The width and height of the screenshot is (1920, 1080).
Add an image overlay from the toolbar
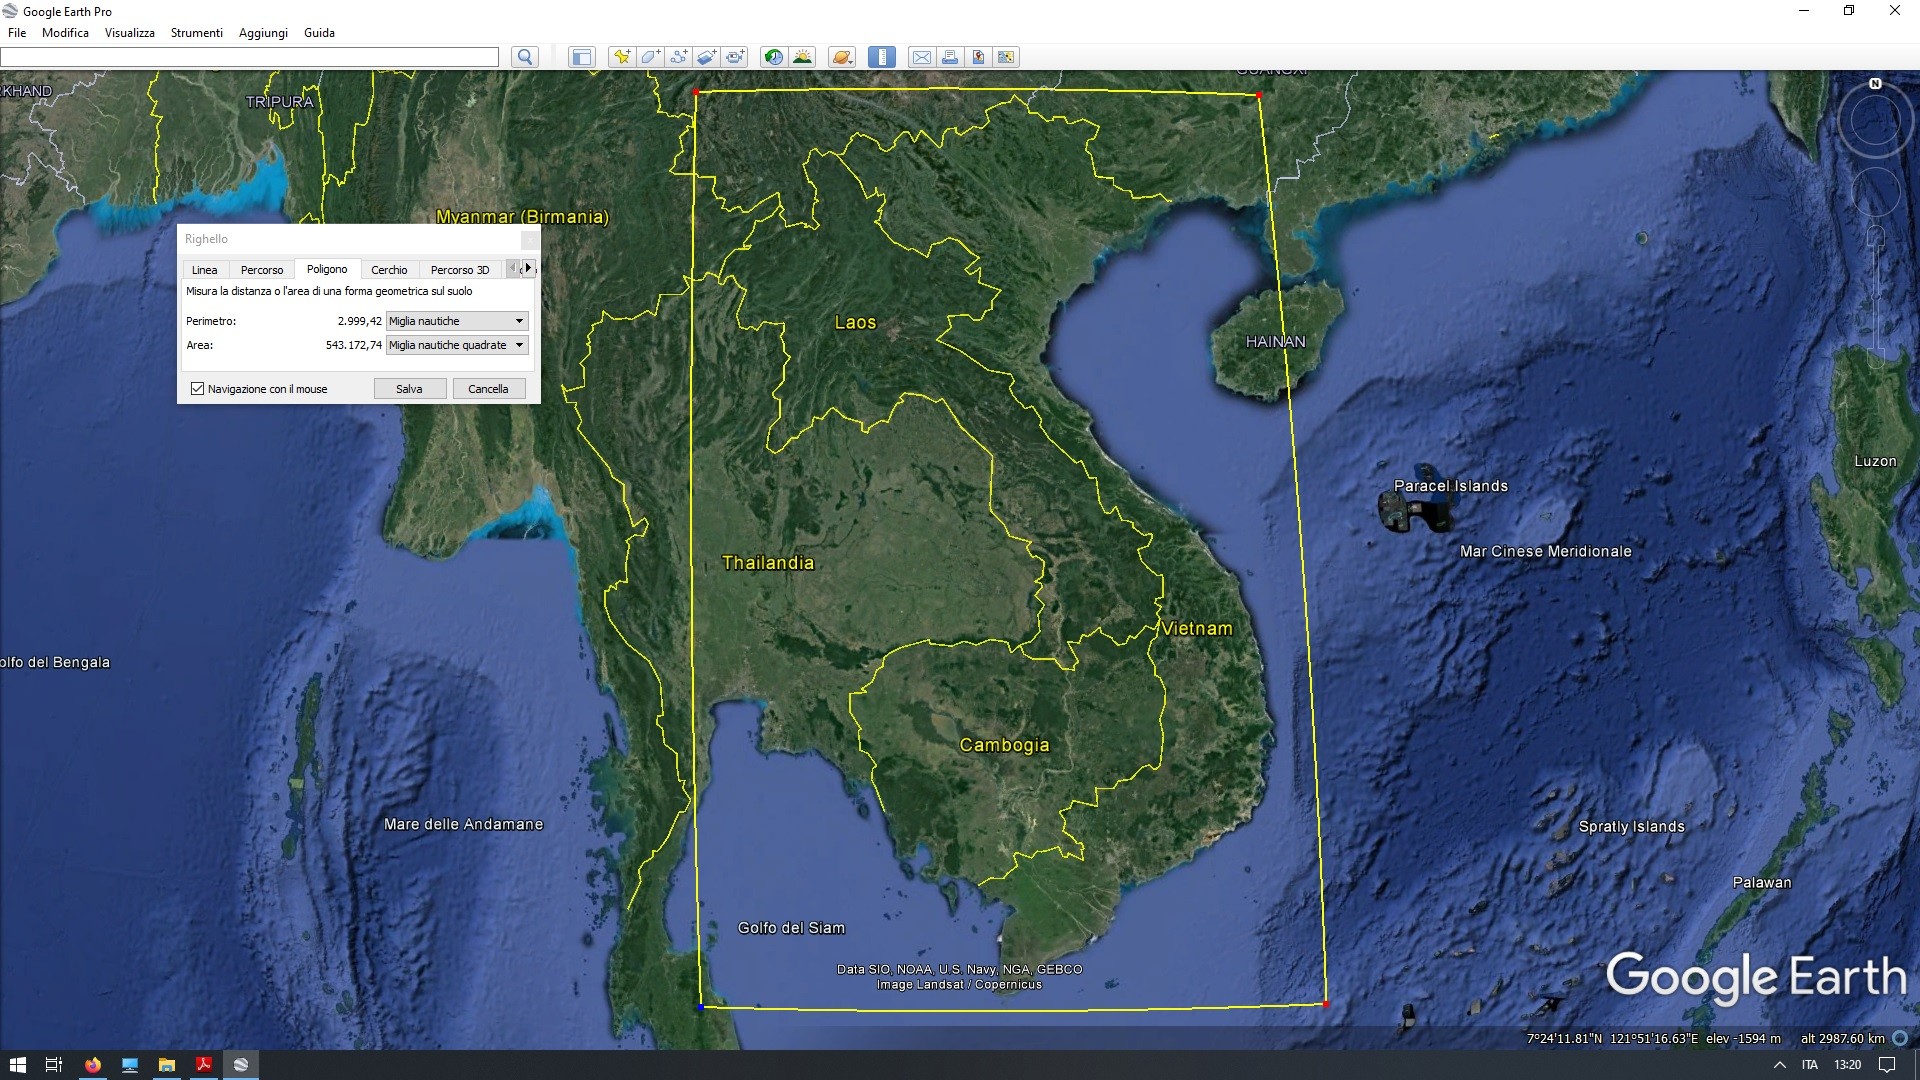click(x=706, y=57)
